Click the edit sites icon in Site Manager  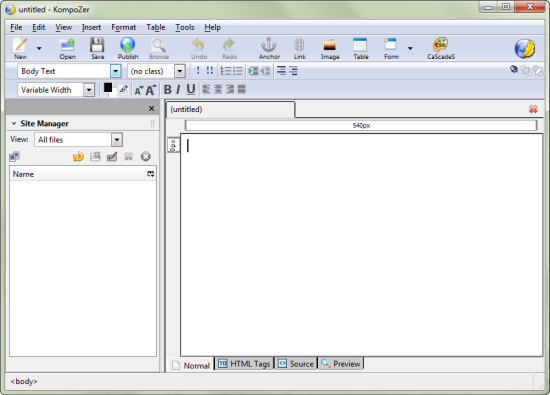(x=14, y=156)
